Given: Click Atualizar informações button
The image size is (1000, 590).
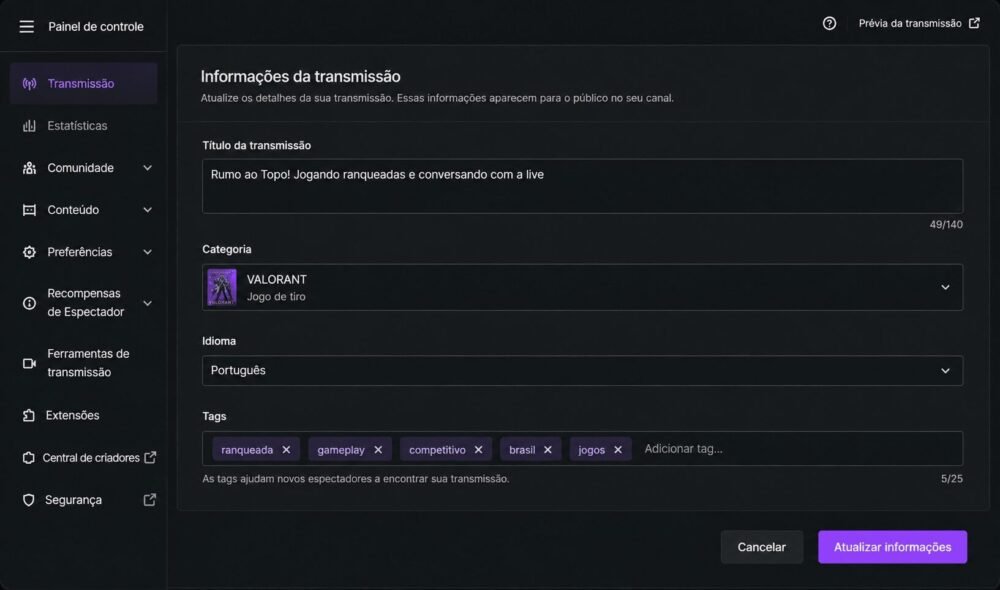Looking at the screenshot, I should point(892,547).
